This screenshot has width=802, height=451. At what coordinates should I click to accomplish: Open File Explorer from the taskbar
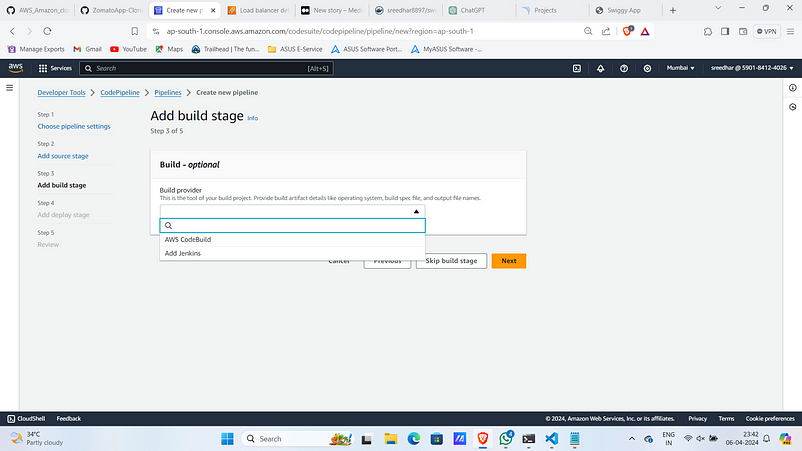(x=391, y=439)
